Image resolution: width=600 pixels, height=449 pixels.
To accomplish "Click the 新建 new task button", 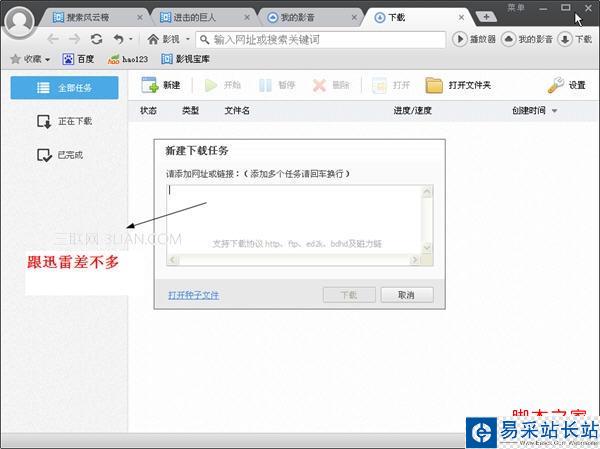I will pos(161,85).
